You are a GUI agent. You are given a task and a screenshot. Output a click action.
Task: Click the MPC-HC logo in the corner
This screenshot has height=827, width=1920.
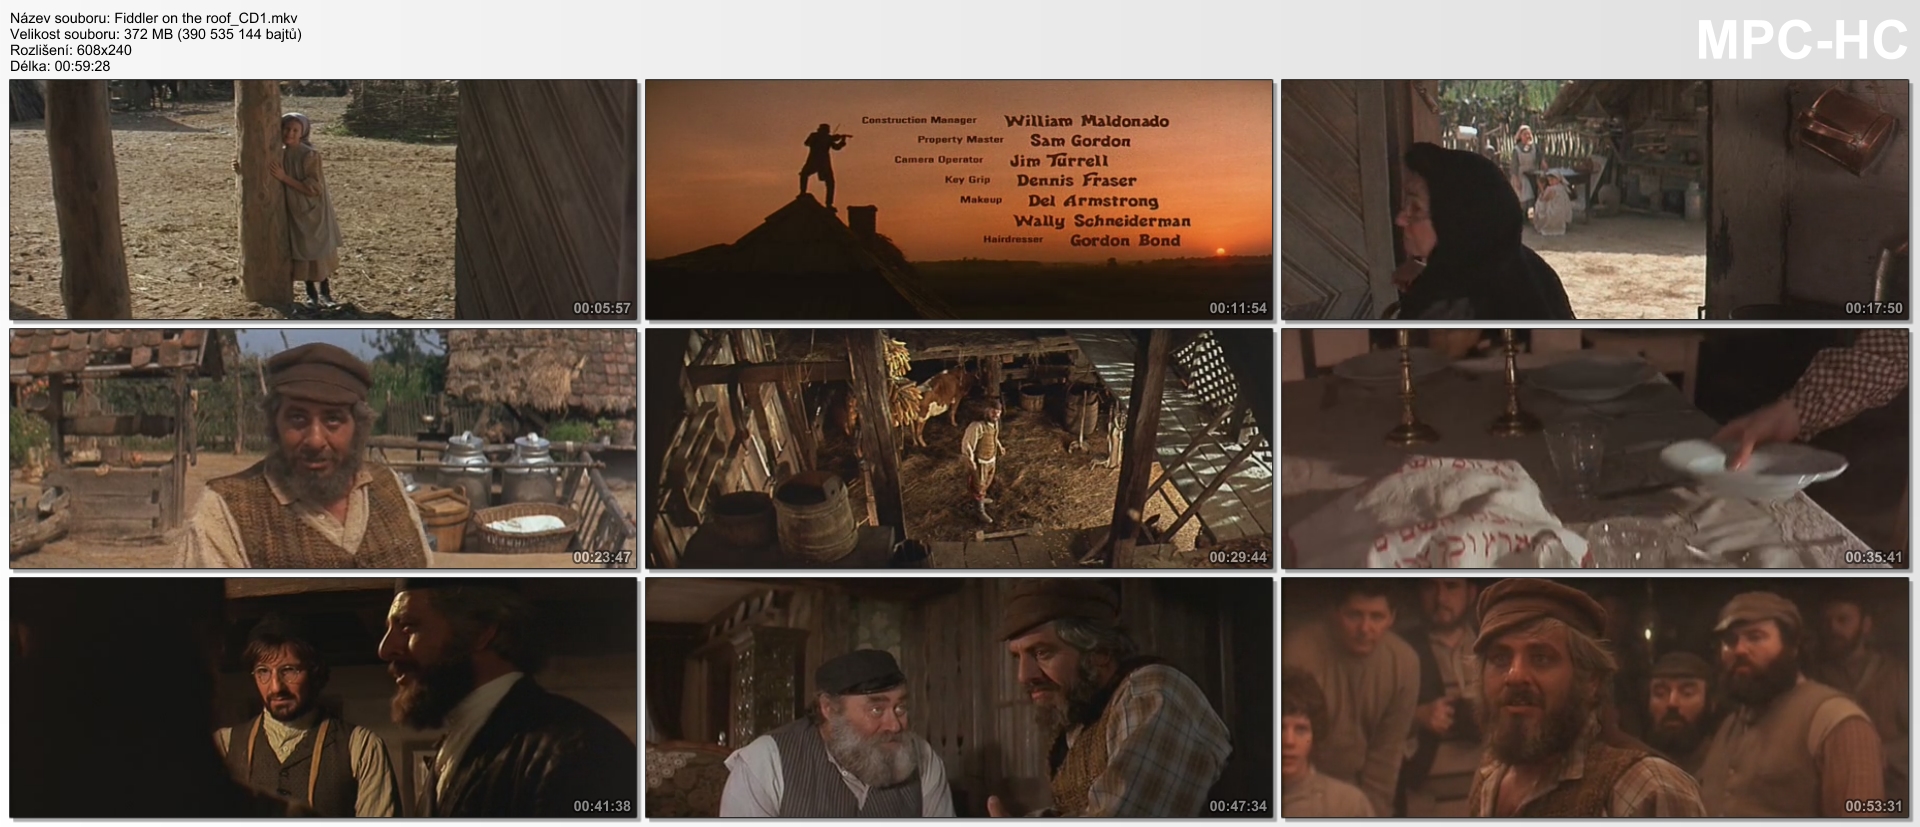pyautogui.click(x=1801, y=42)
